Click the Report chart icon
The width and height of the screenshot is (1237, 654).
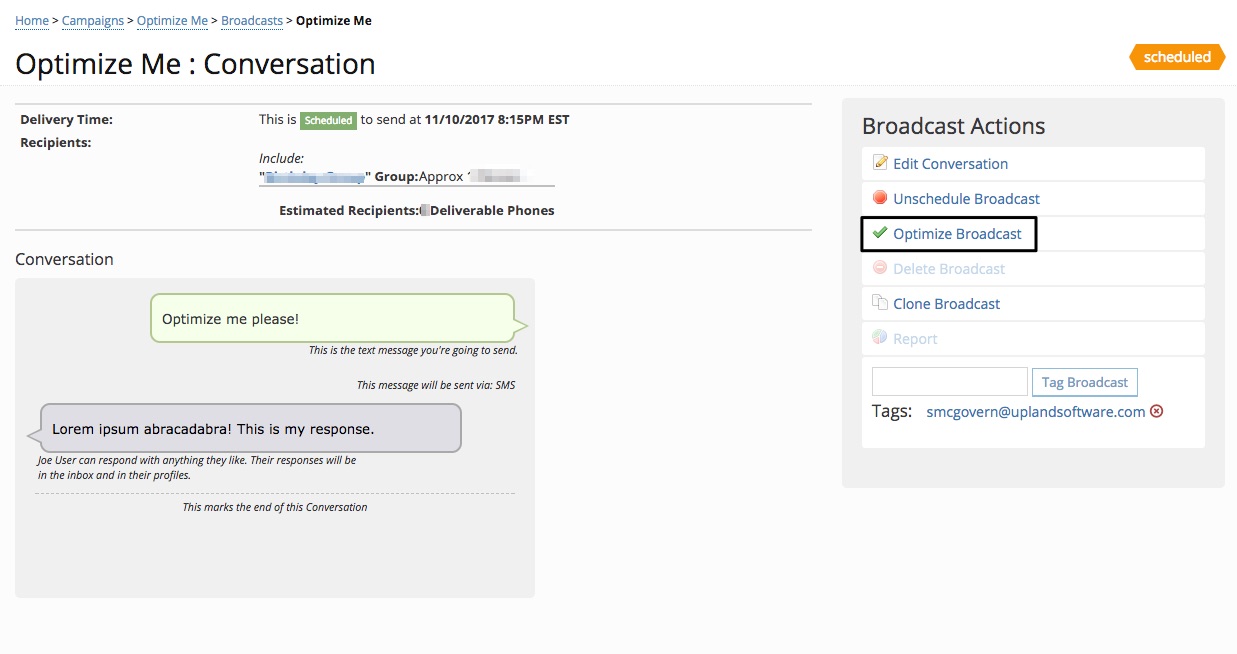880,338
